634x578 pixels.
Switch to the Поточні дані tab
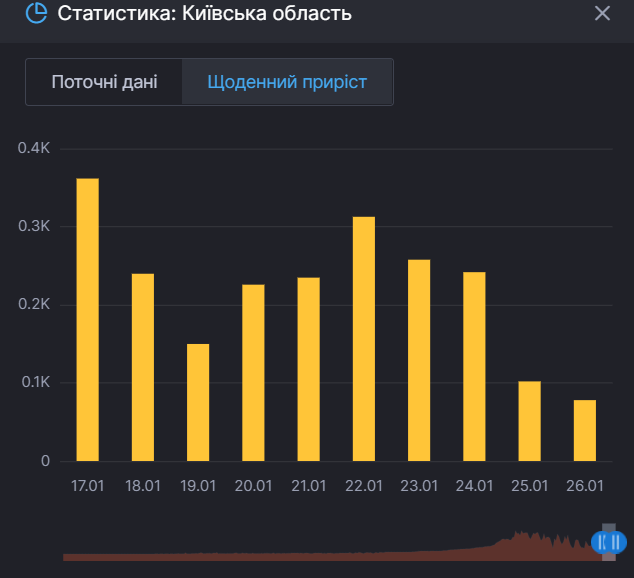click(104, 82)
